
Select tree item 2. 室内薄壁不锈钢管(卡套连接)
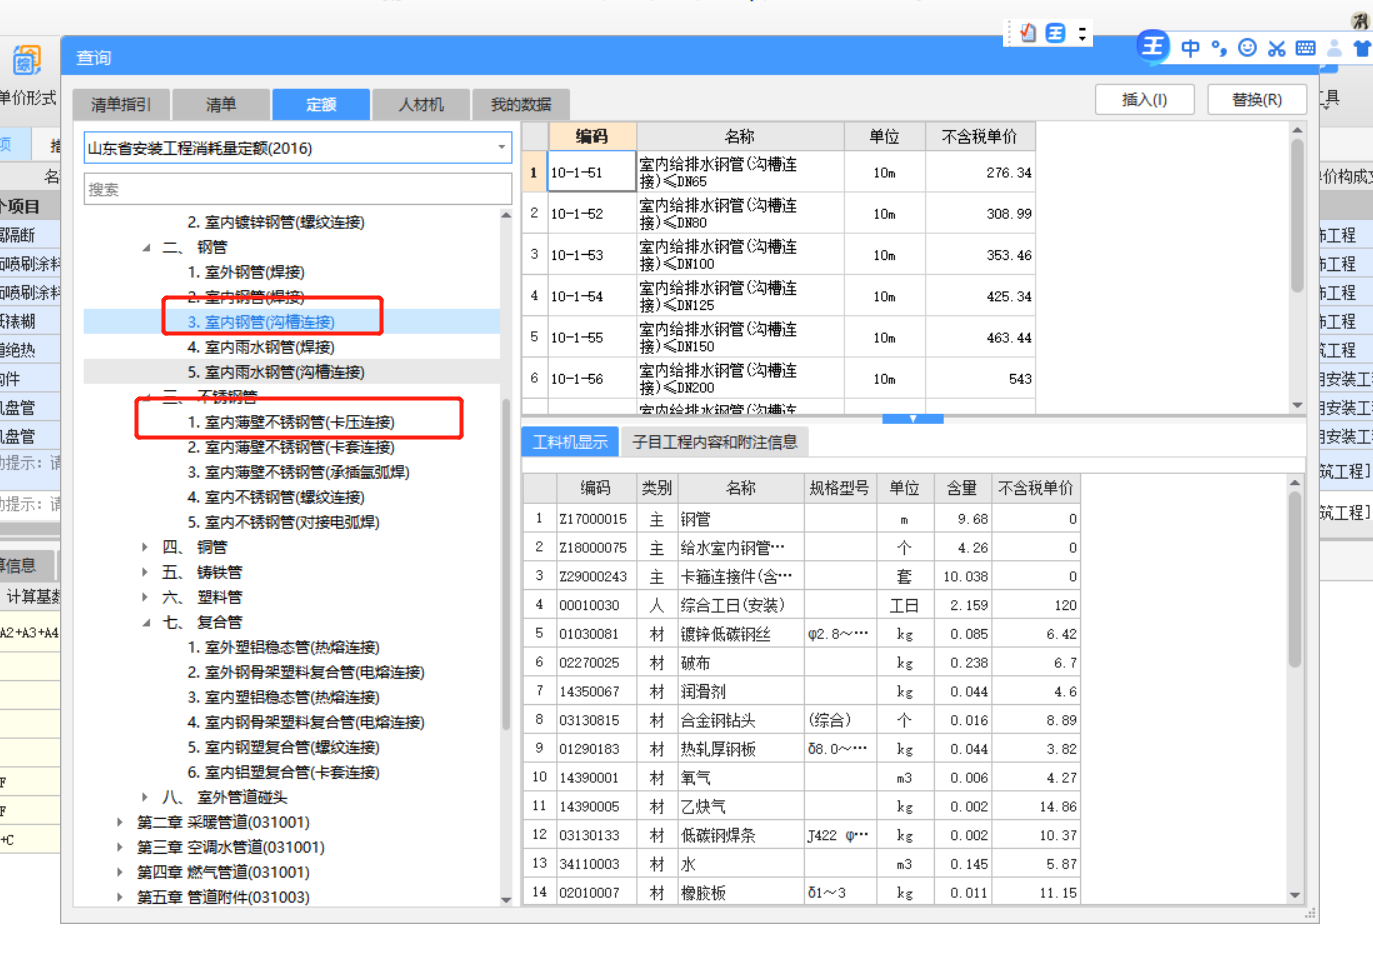(x=291, y=447)
